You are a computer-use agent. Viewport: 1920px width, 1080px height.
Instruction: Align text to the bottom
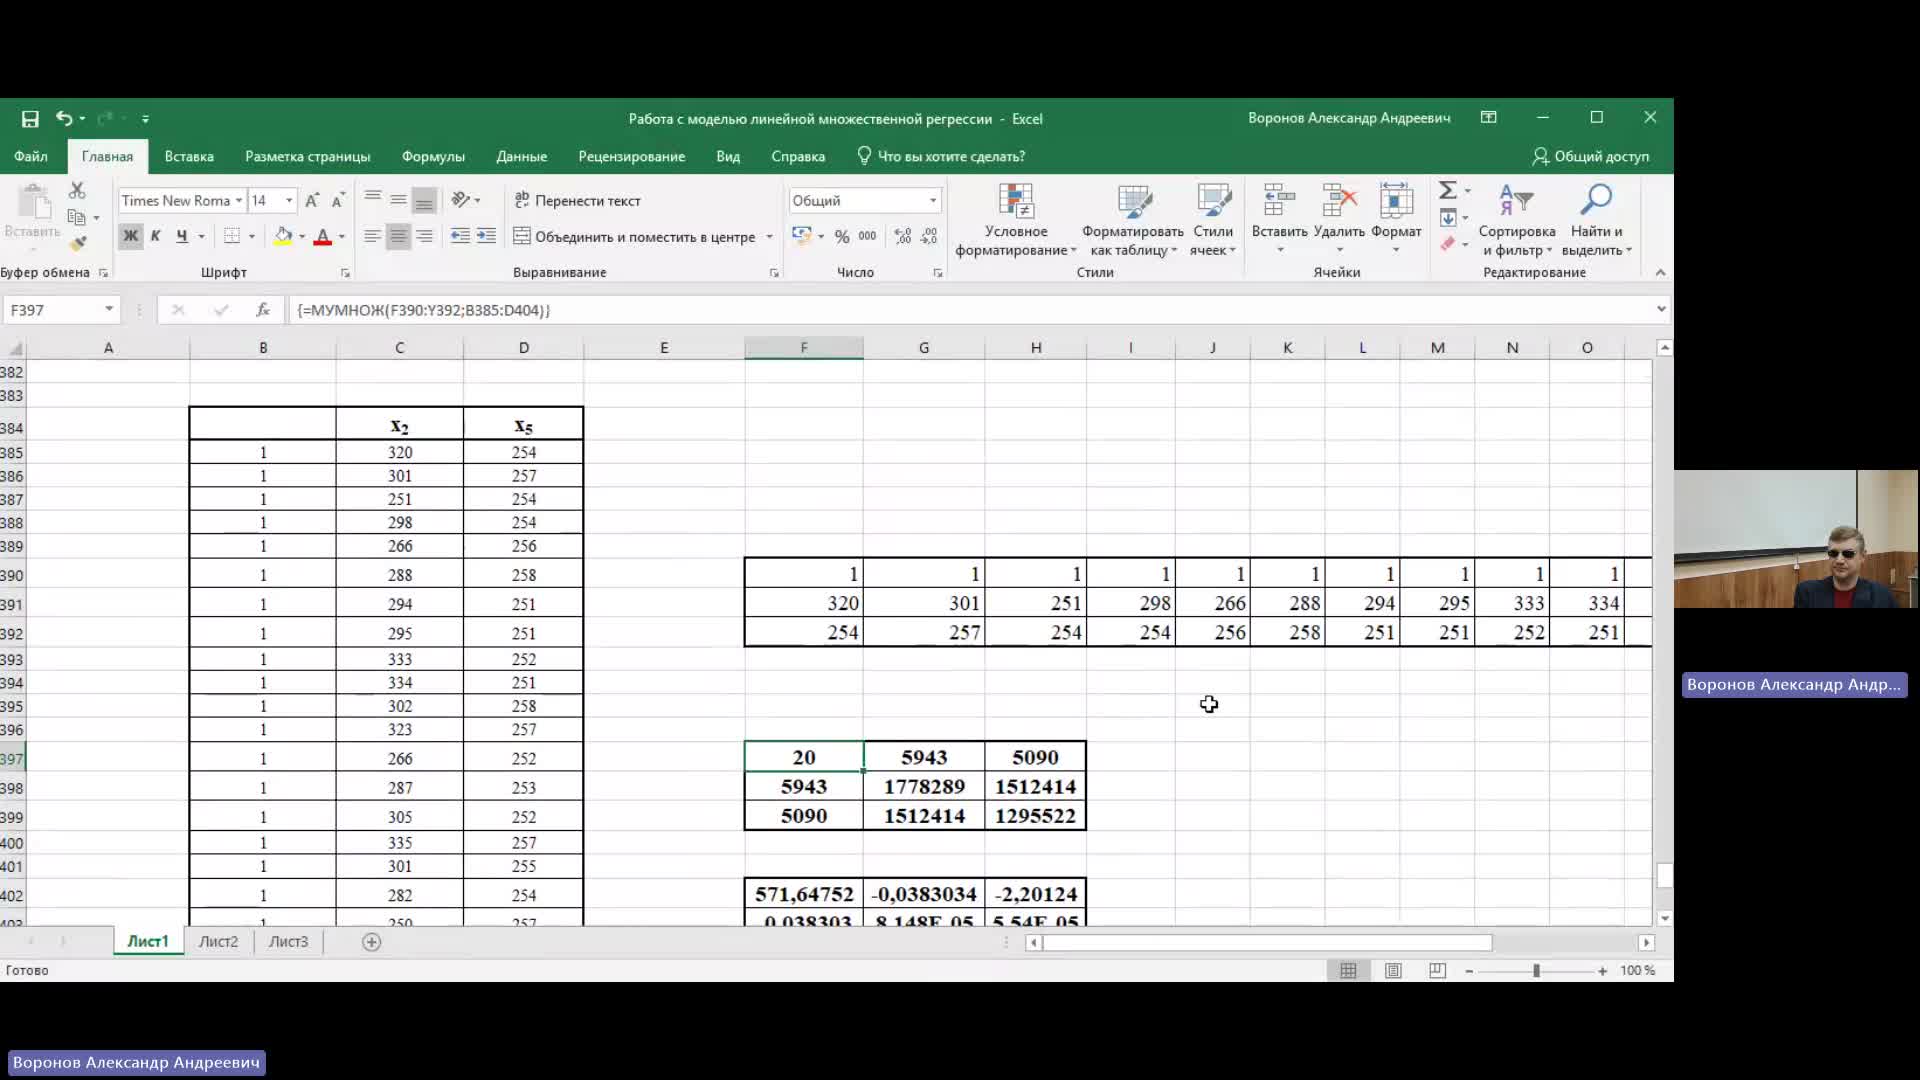tap(424, 200)
